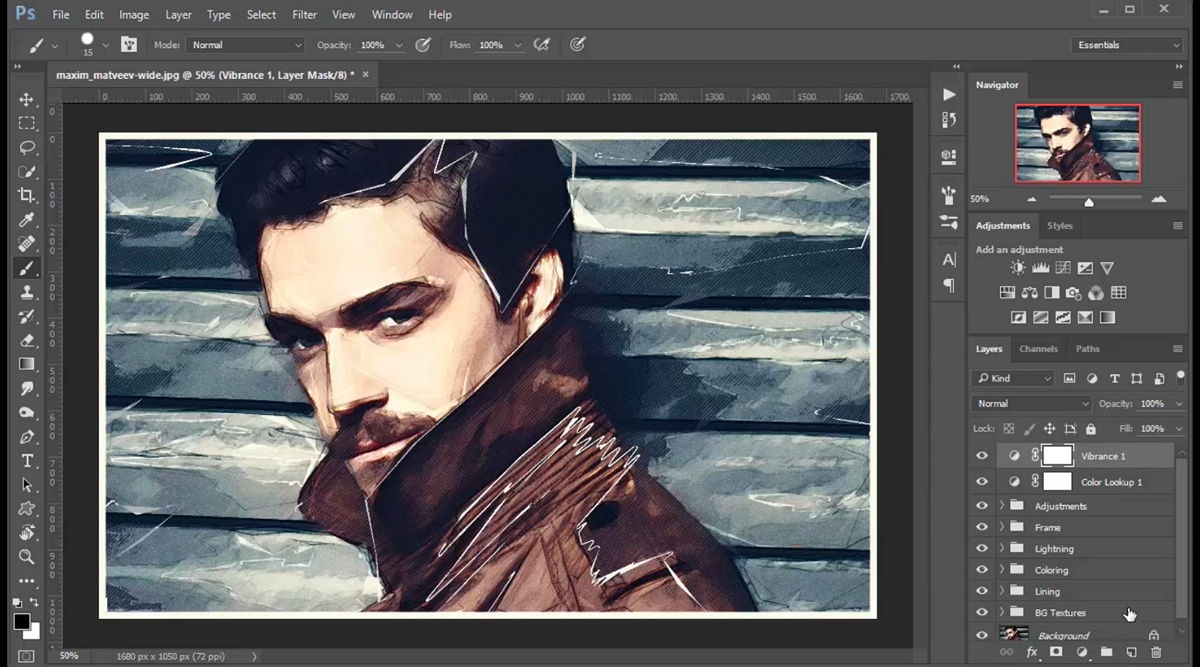
Task: Toggle Background layer visibility
Action: (982, 635)
